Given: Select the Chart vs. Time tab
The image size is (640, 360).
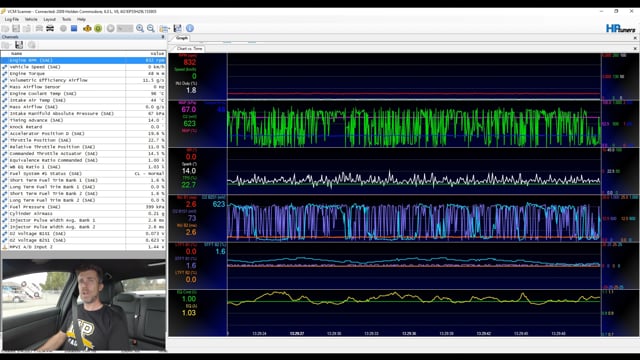Looking at the screenshot, I should click(189, 49).
